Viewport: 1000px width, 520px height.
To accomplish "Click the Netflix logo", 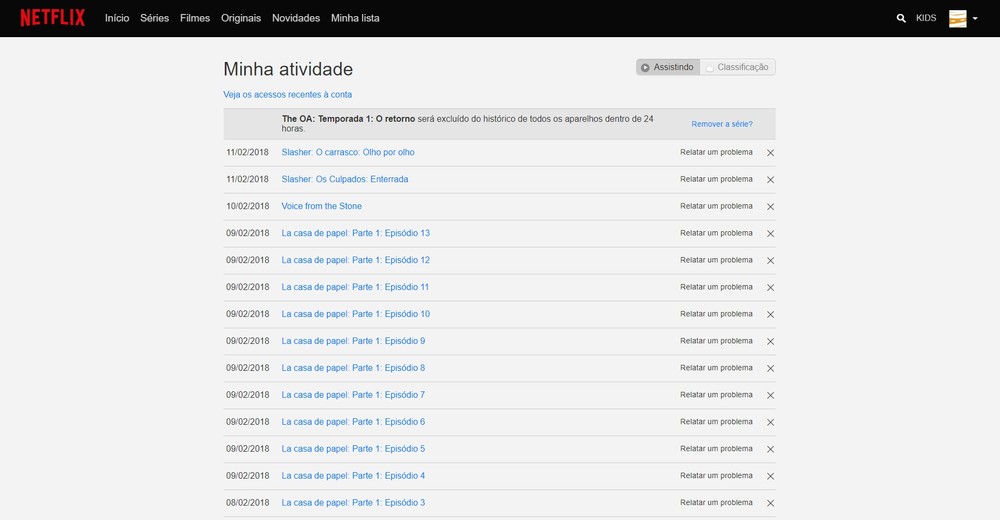I will click(x=52, y=18).
